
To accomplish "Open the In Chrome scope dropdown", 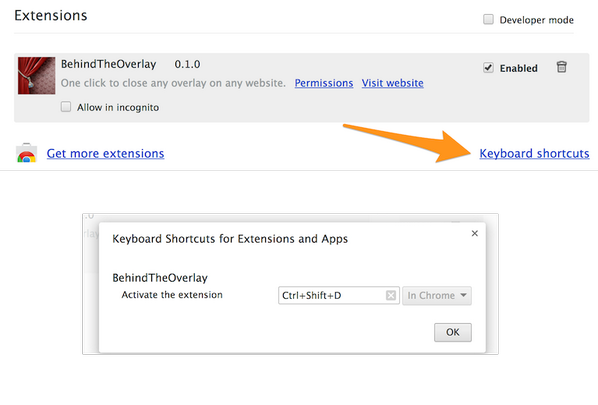I will pyautogui.click(x=437, y=296).
